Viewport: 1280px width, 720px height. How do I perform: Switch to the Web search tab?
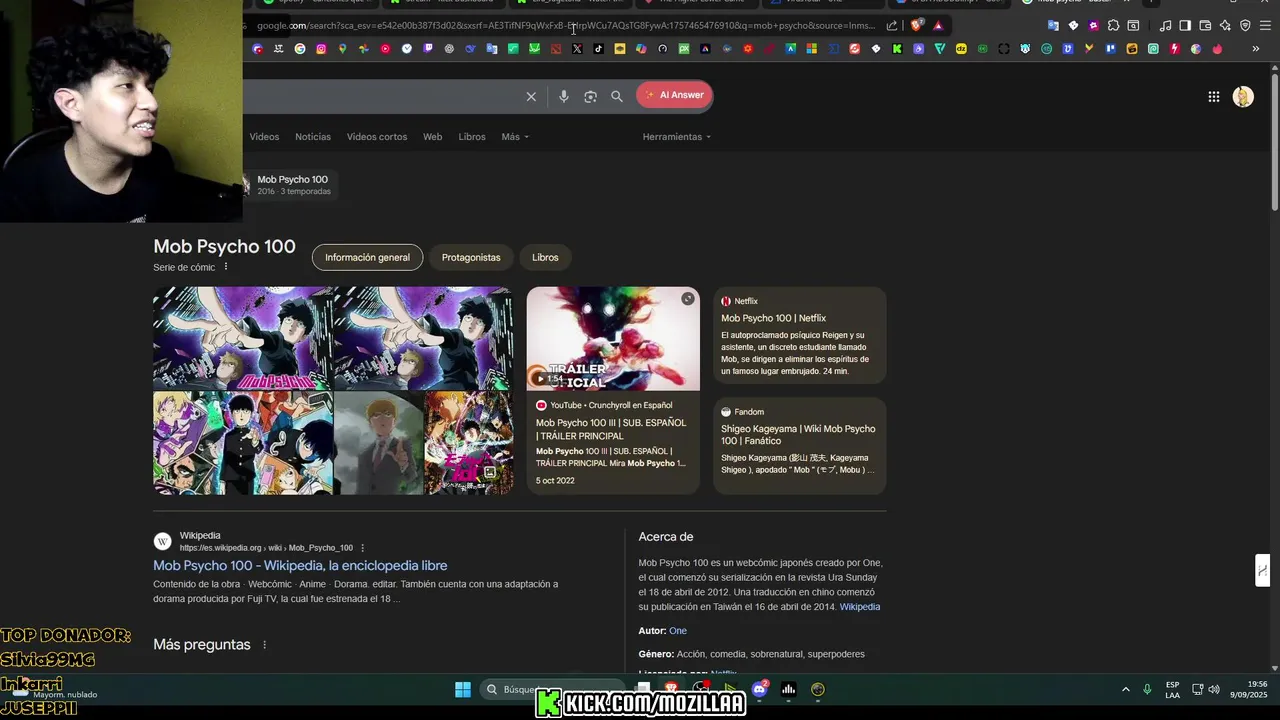pyautogui.click(x=432, y=137)
